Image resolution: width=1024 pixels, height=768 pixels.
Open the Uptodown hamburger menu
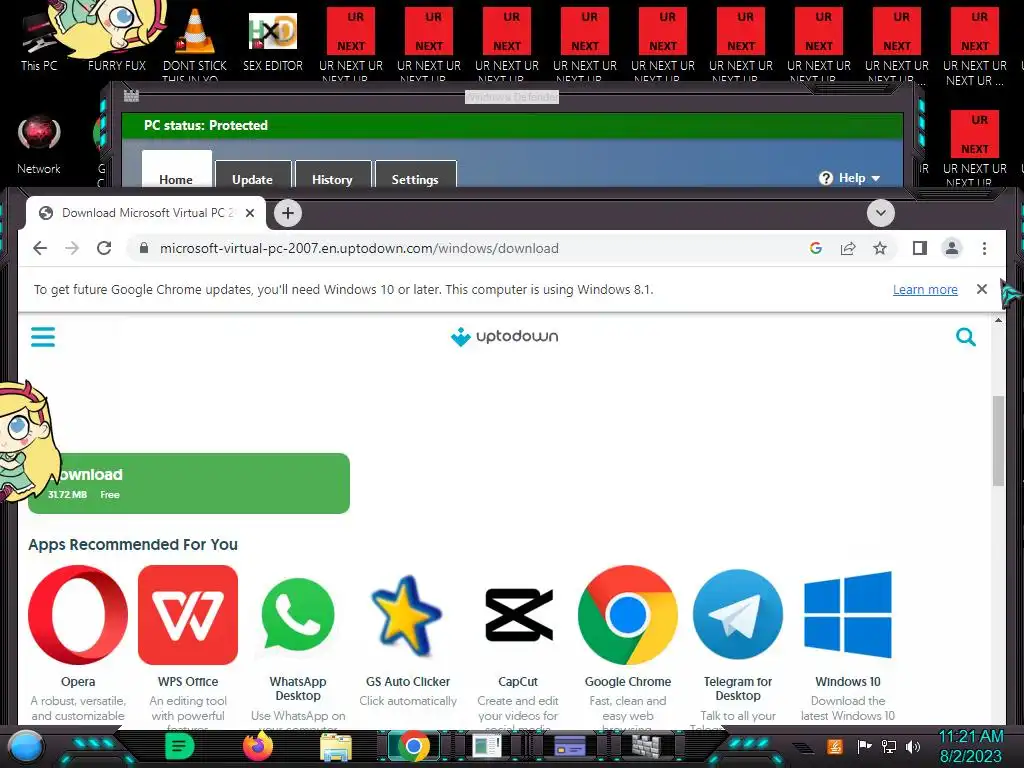coord(43,337)
